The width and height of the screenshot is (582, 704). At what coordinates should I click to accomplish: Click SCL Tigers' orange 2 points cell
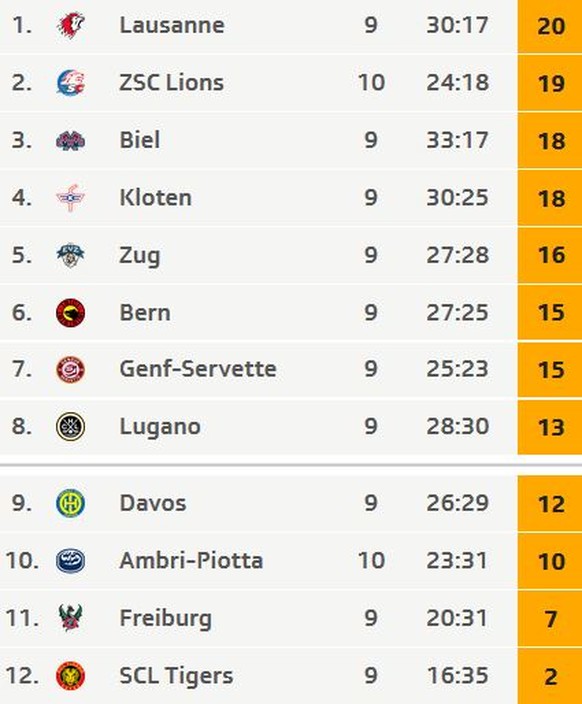pos(550,676)
